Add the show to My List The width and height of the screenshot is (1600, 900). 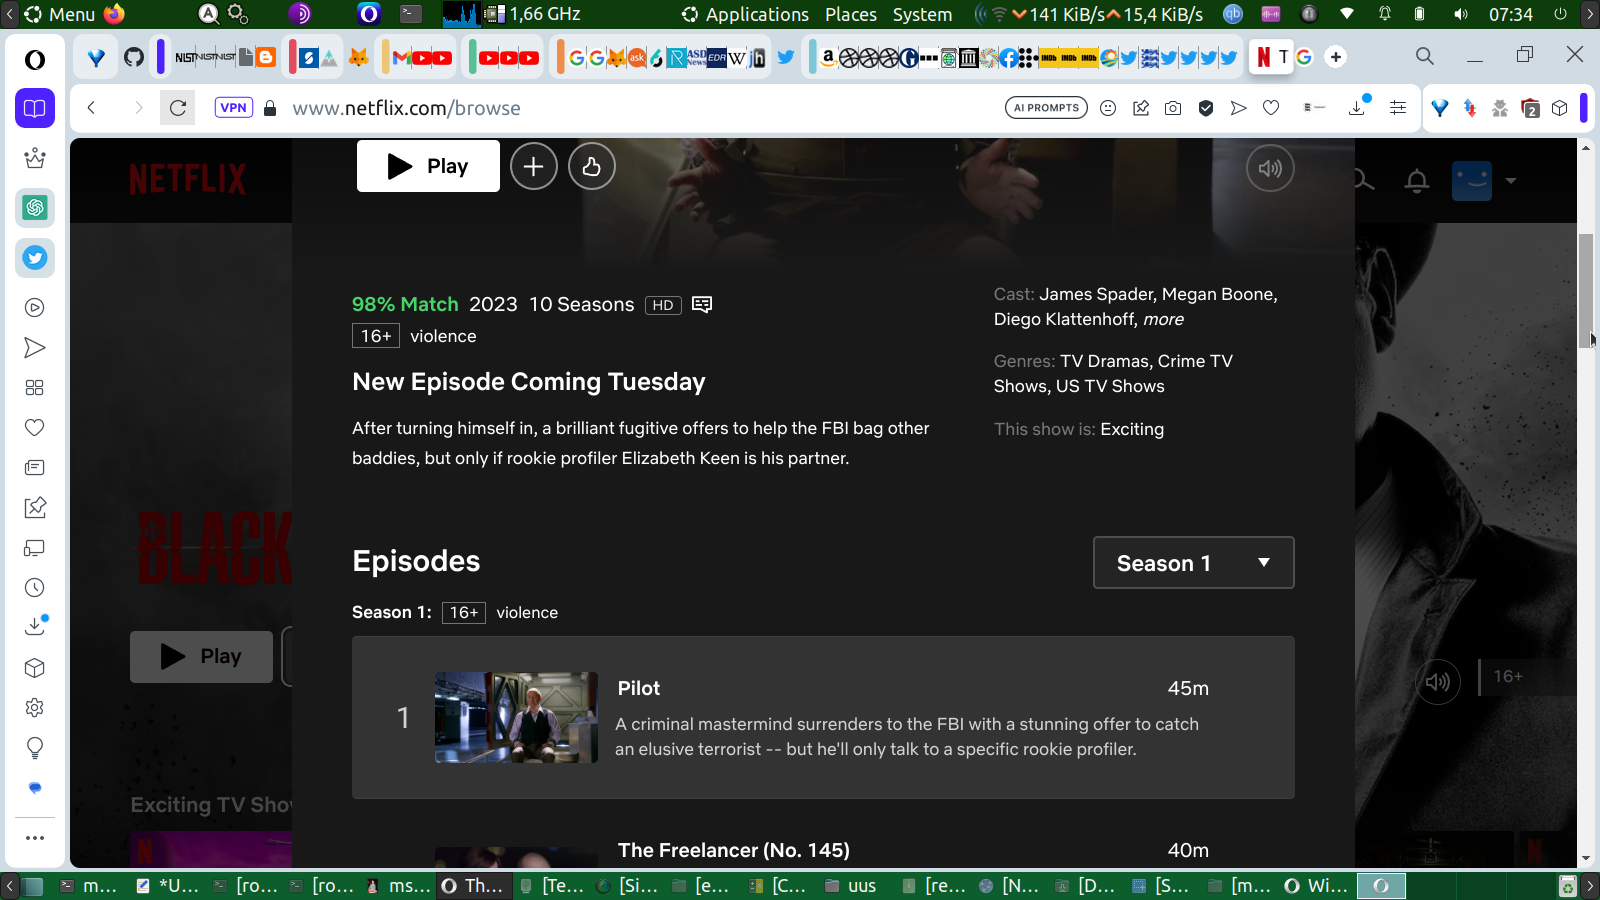[x=534, y=166]
